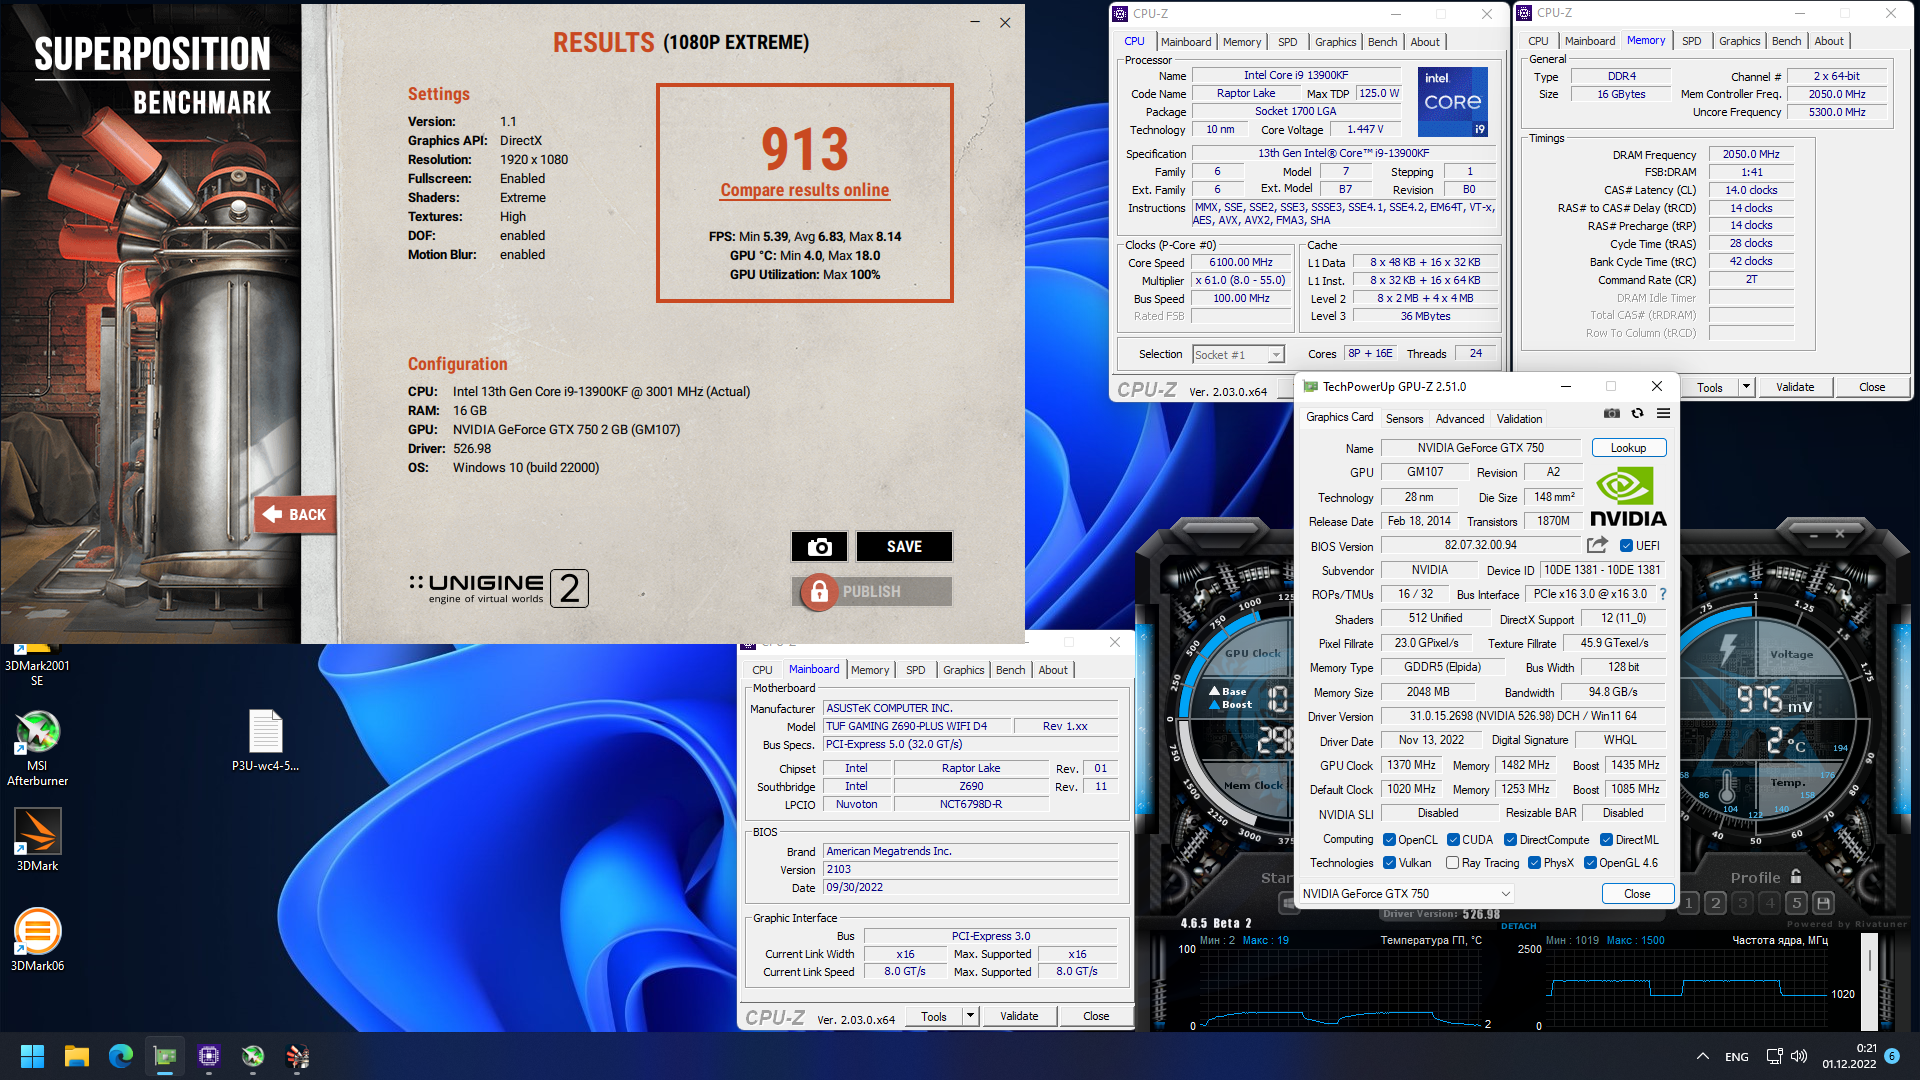This screenshot has height=1080, width=1920.
Task: Open Sensors tab in GPU-Z
Action: tap(1404, 419)
